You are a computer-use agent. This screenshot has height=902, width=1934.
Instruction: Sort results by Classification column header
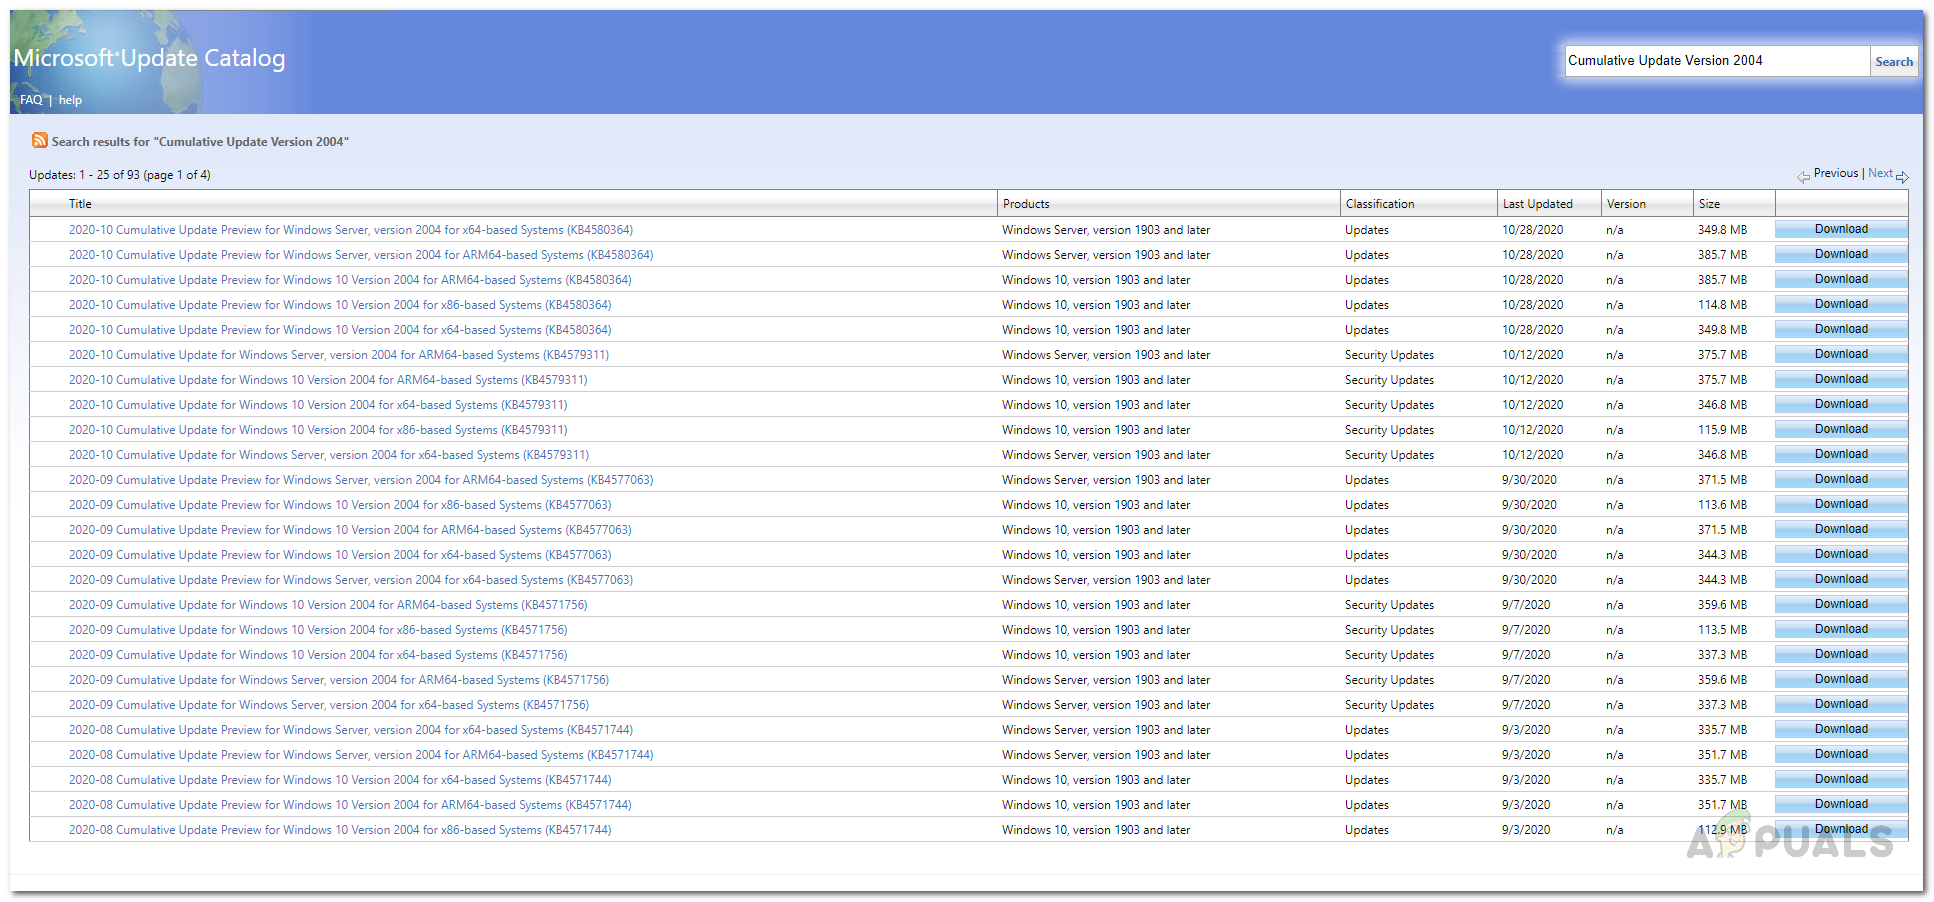point(1379,204)
